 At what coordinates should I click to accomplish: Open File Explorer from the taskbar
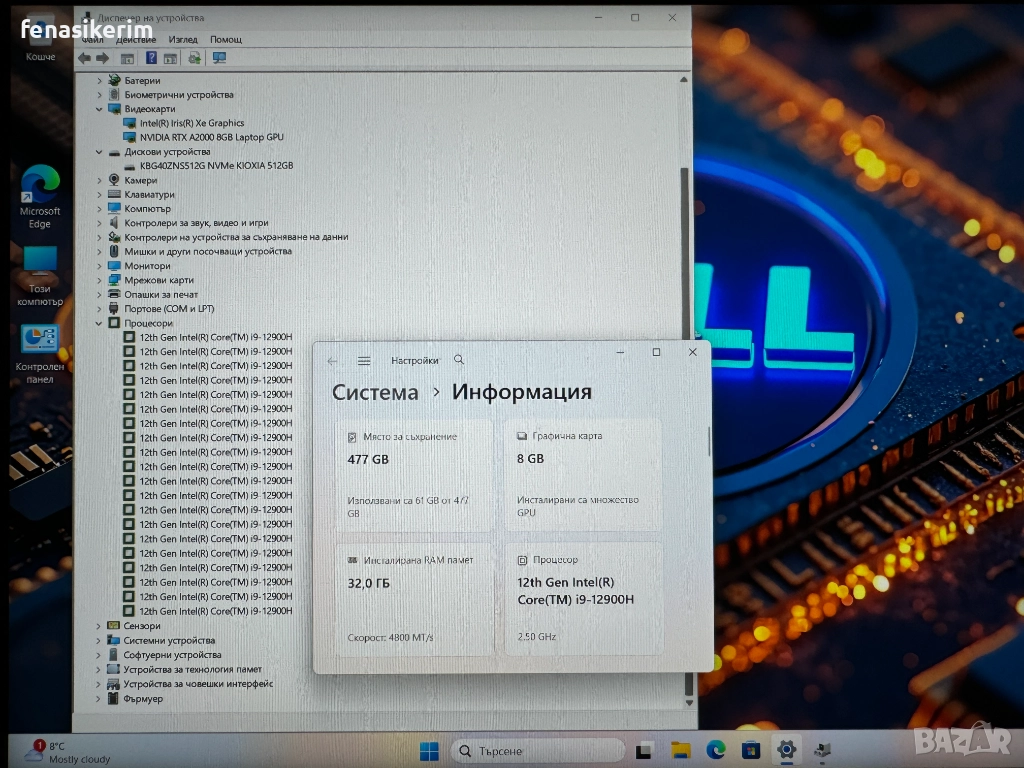[681, 750]
